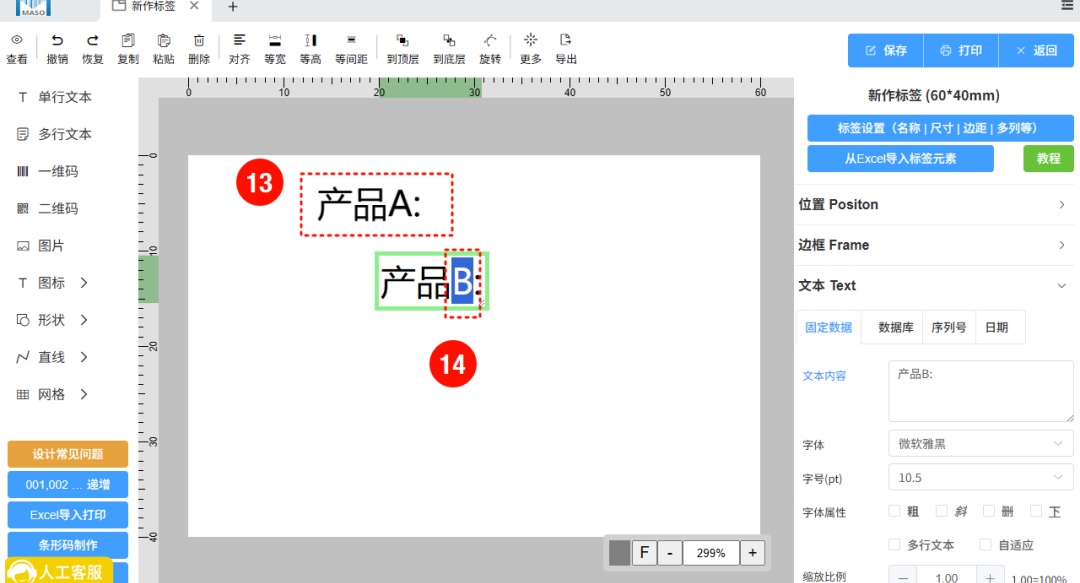1080x583 pixels.
Task: Click the 返回 back button
Action: tap(1036, 50)
